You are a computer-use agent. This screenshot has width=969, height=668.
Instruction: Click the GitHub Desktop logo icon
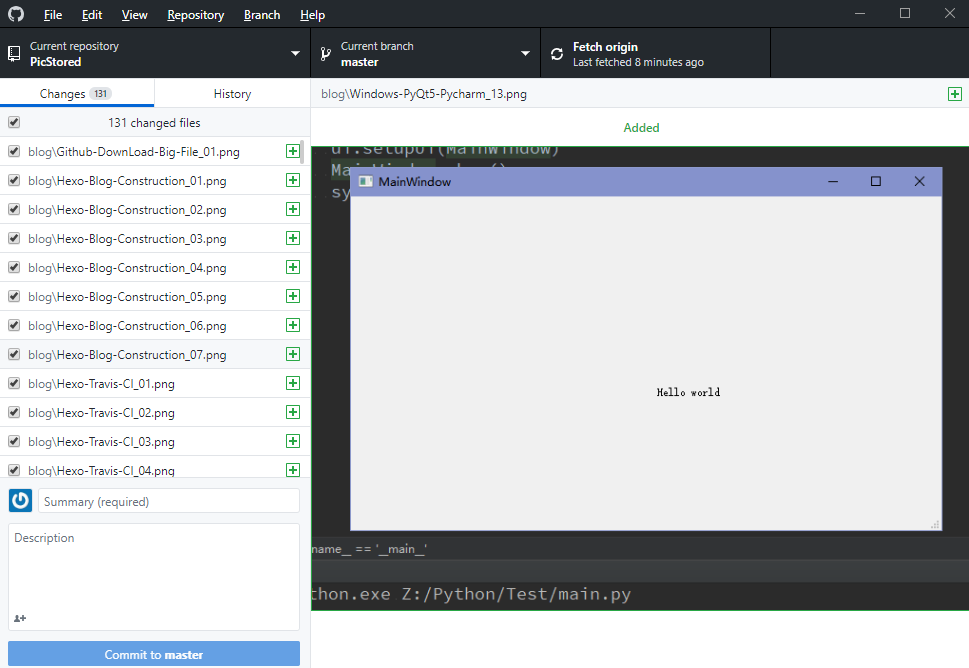16,14
